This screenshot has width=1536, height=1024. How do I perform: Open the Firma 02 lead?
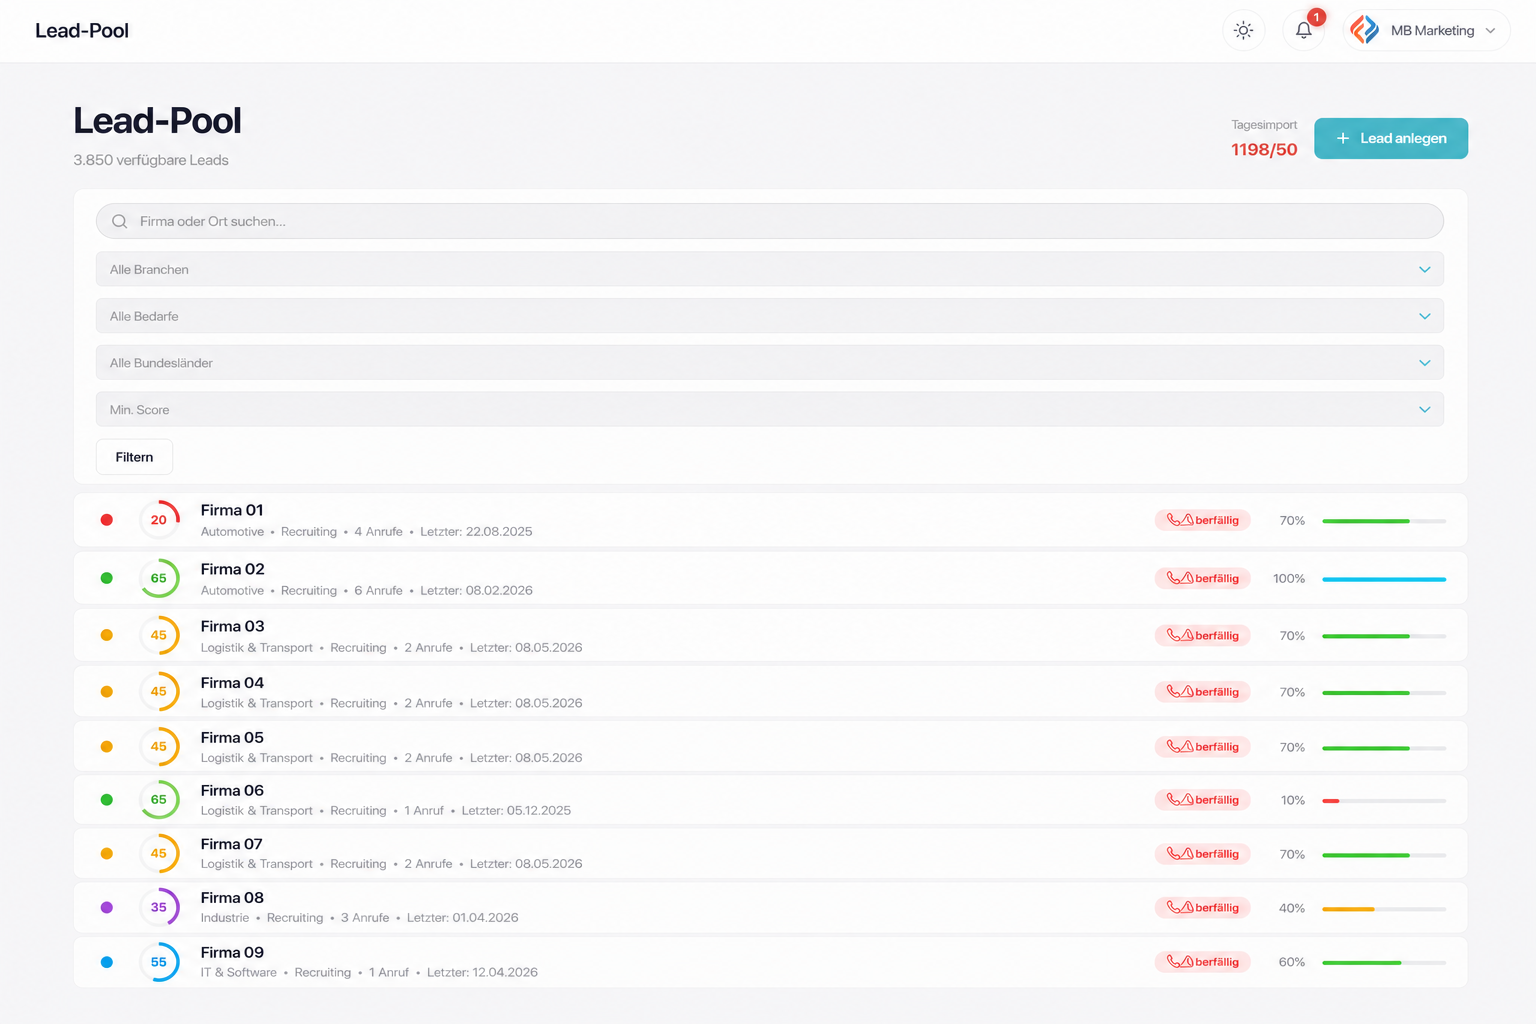coord(770,578)
